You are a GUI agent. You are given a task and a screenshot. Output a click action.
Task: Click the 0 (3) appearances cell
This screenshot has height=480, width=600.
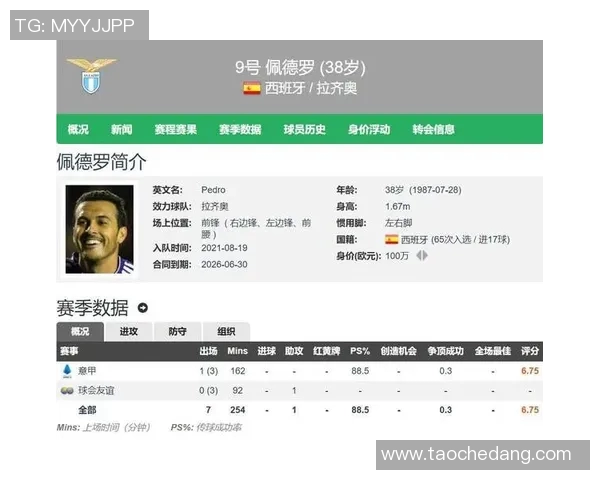pyautogui.click(x=209, y=390)
